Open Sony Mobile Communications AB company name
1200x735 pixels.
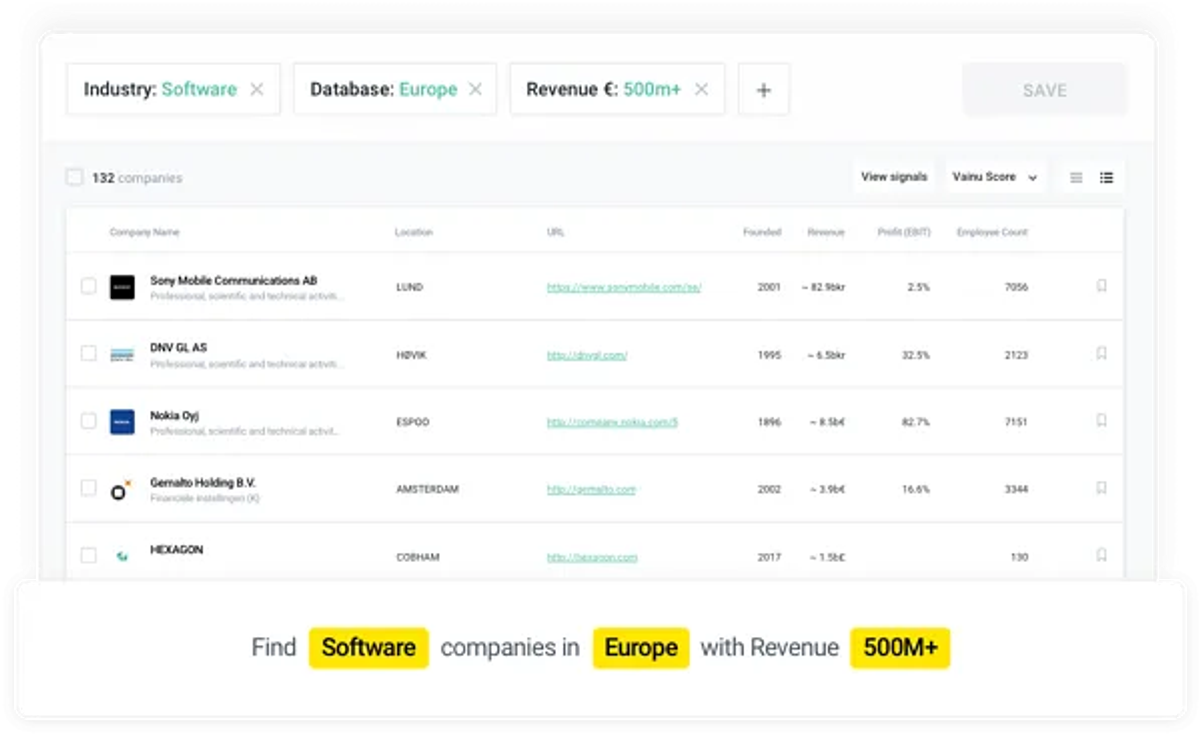pyautogui.click(x=234, y=281)
